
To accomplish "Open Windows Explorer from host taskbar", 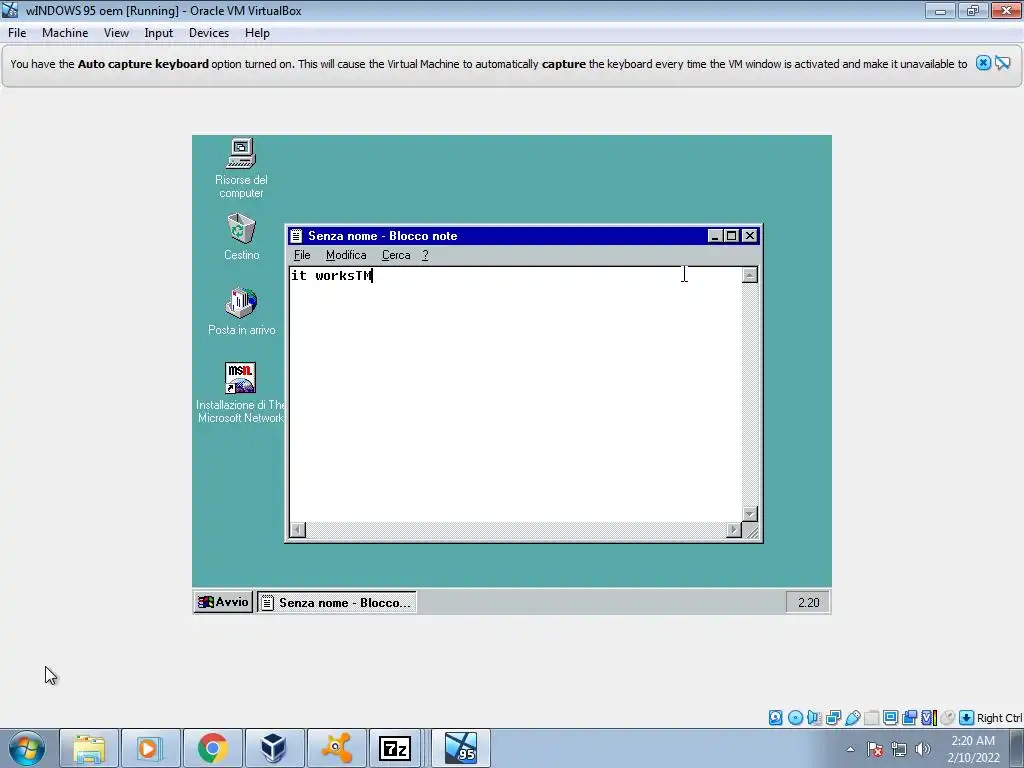I will coord(89,748).
